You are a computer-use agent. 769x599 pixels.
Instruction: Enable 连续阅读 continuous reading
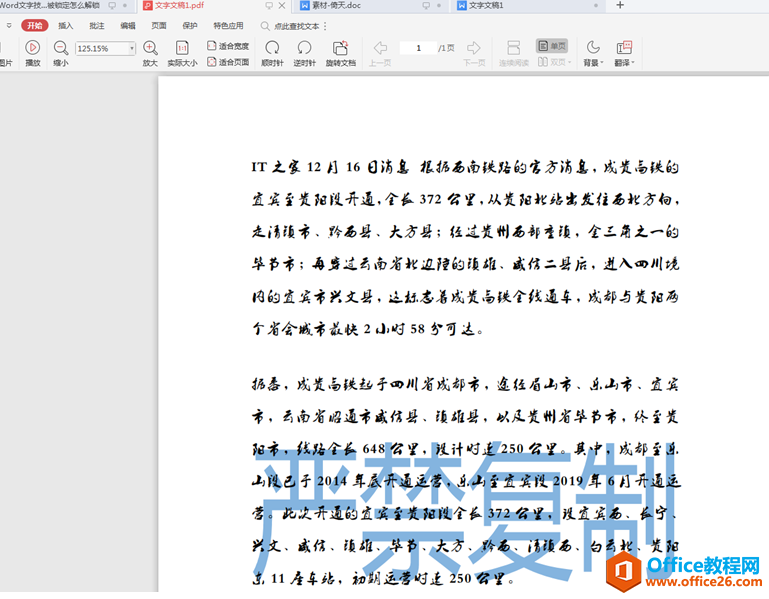point(513,53)
